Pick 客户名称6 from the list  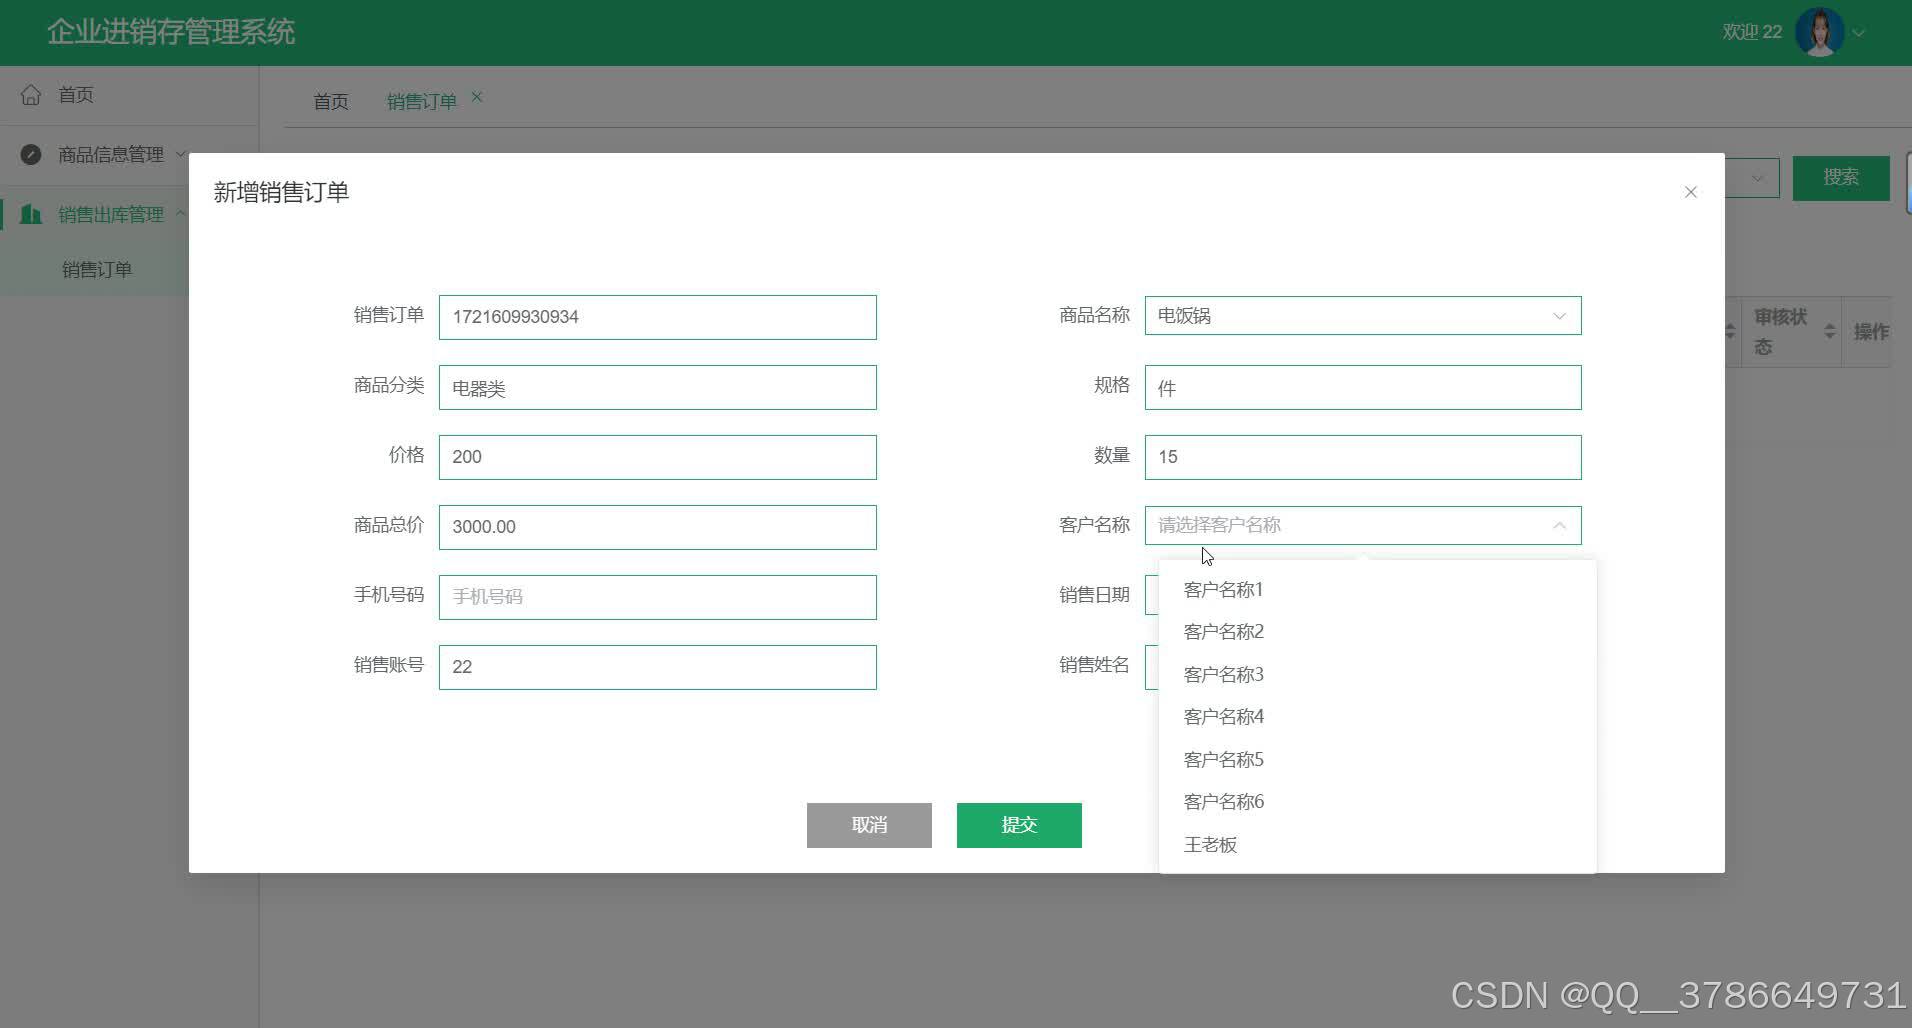pyautogui.click(x=1377, y=802)
